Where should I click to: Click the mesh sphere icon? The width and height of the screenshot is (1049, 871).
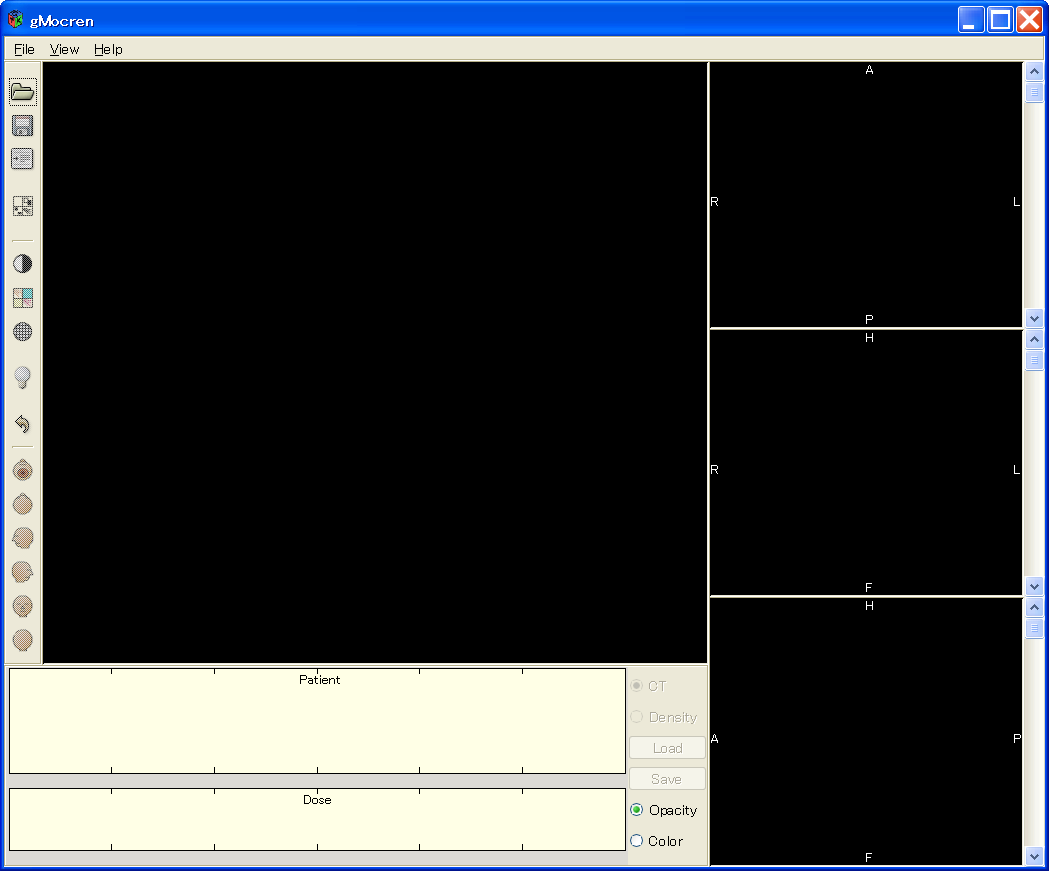pos(22,331)
